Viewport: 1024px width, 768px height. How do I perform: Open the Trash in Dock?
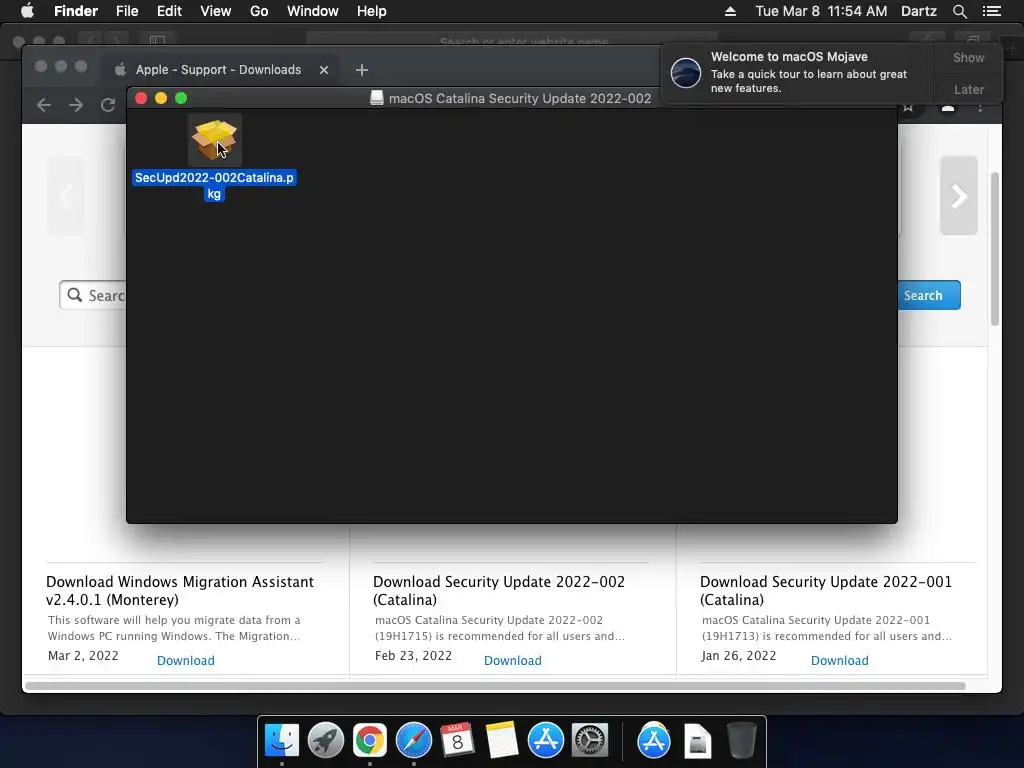point(741,740)
